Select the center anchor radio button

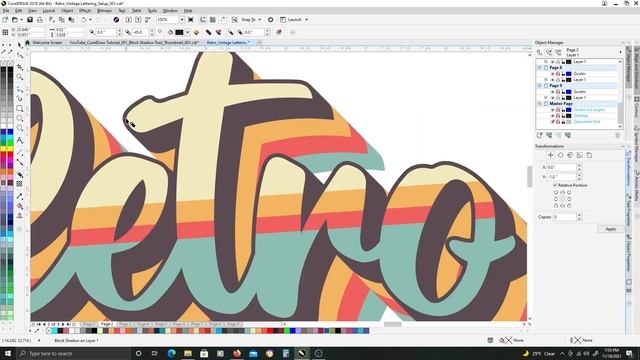pos(562,199)
